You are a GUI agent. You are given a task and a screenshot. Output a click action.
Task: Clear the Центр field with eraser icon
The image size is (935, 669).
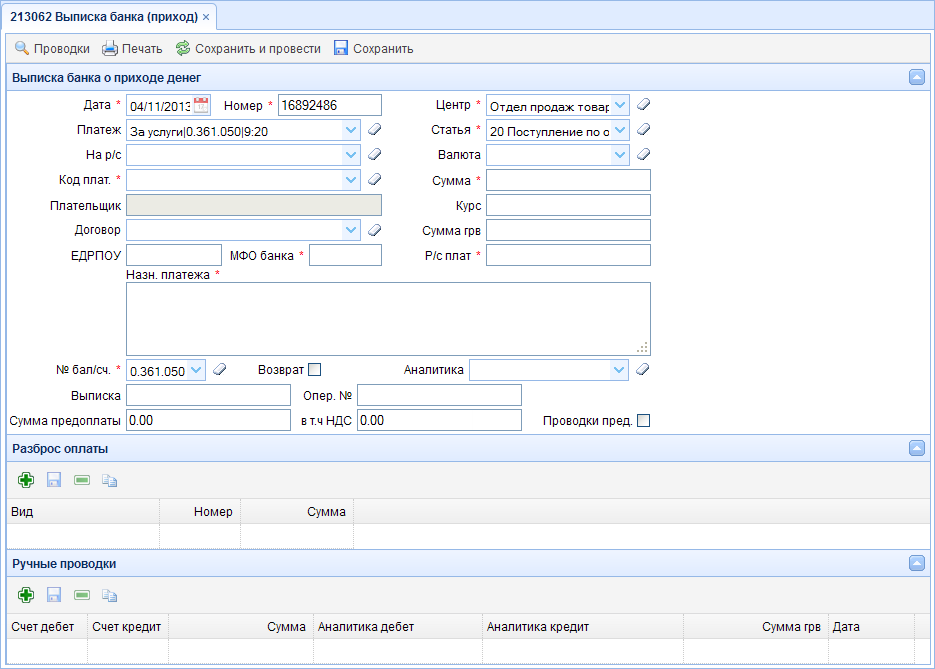pyautogui.click(x=643, y=104)
